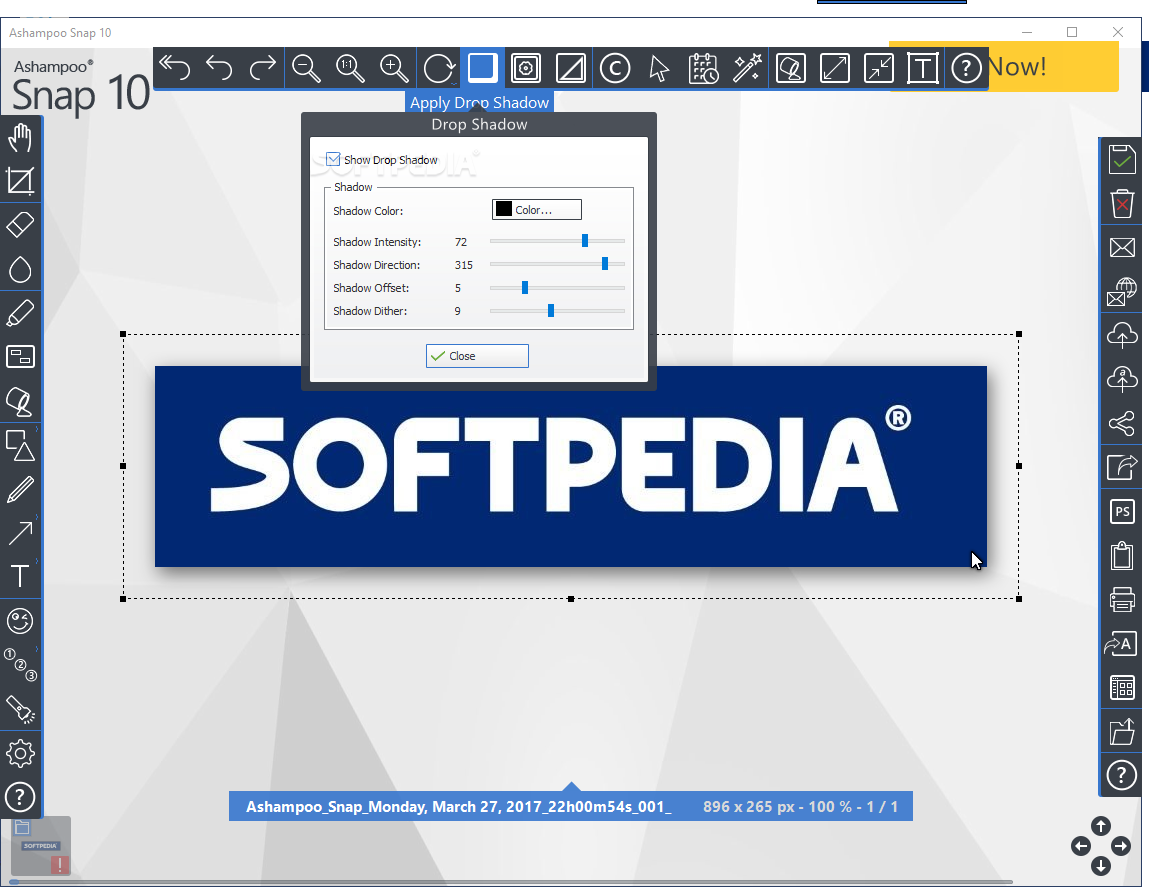Image resolution: width=1149 pixels, height=887 pixels.
Task: Click the capture filename info bar
Action: 570,806
